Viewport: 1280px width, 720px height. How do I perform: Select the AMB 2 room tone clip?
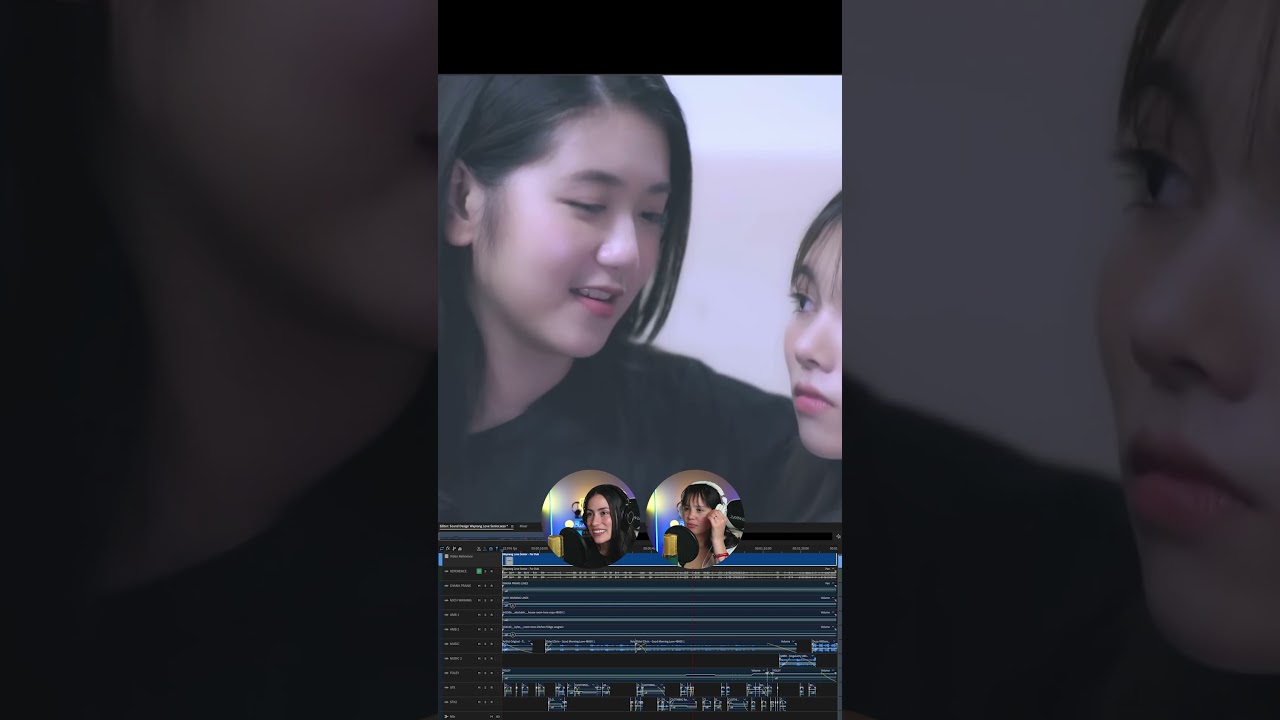tap(669, 630)
